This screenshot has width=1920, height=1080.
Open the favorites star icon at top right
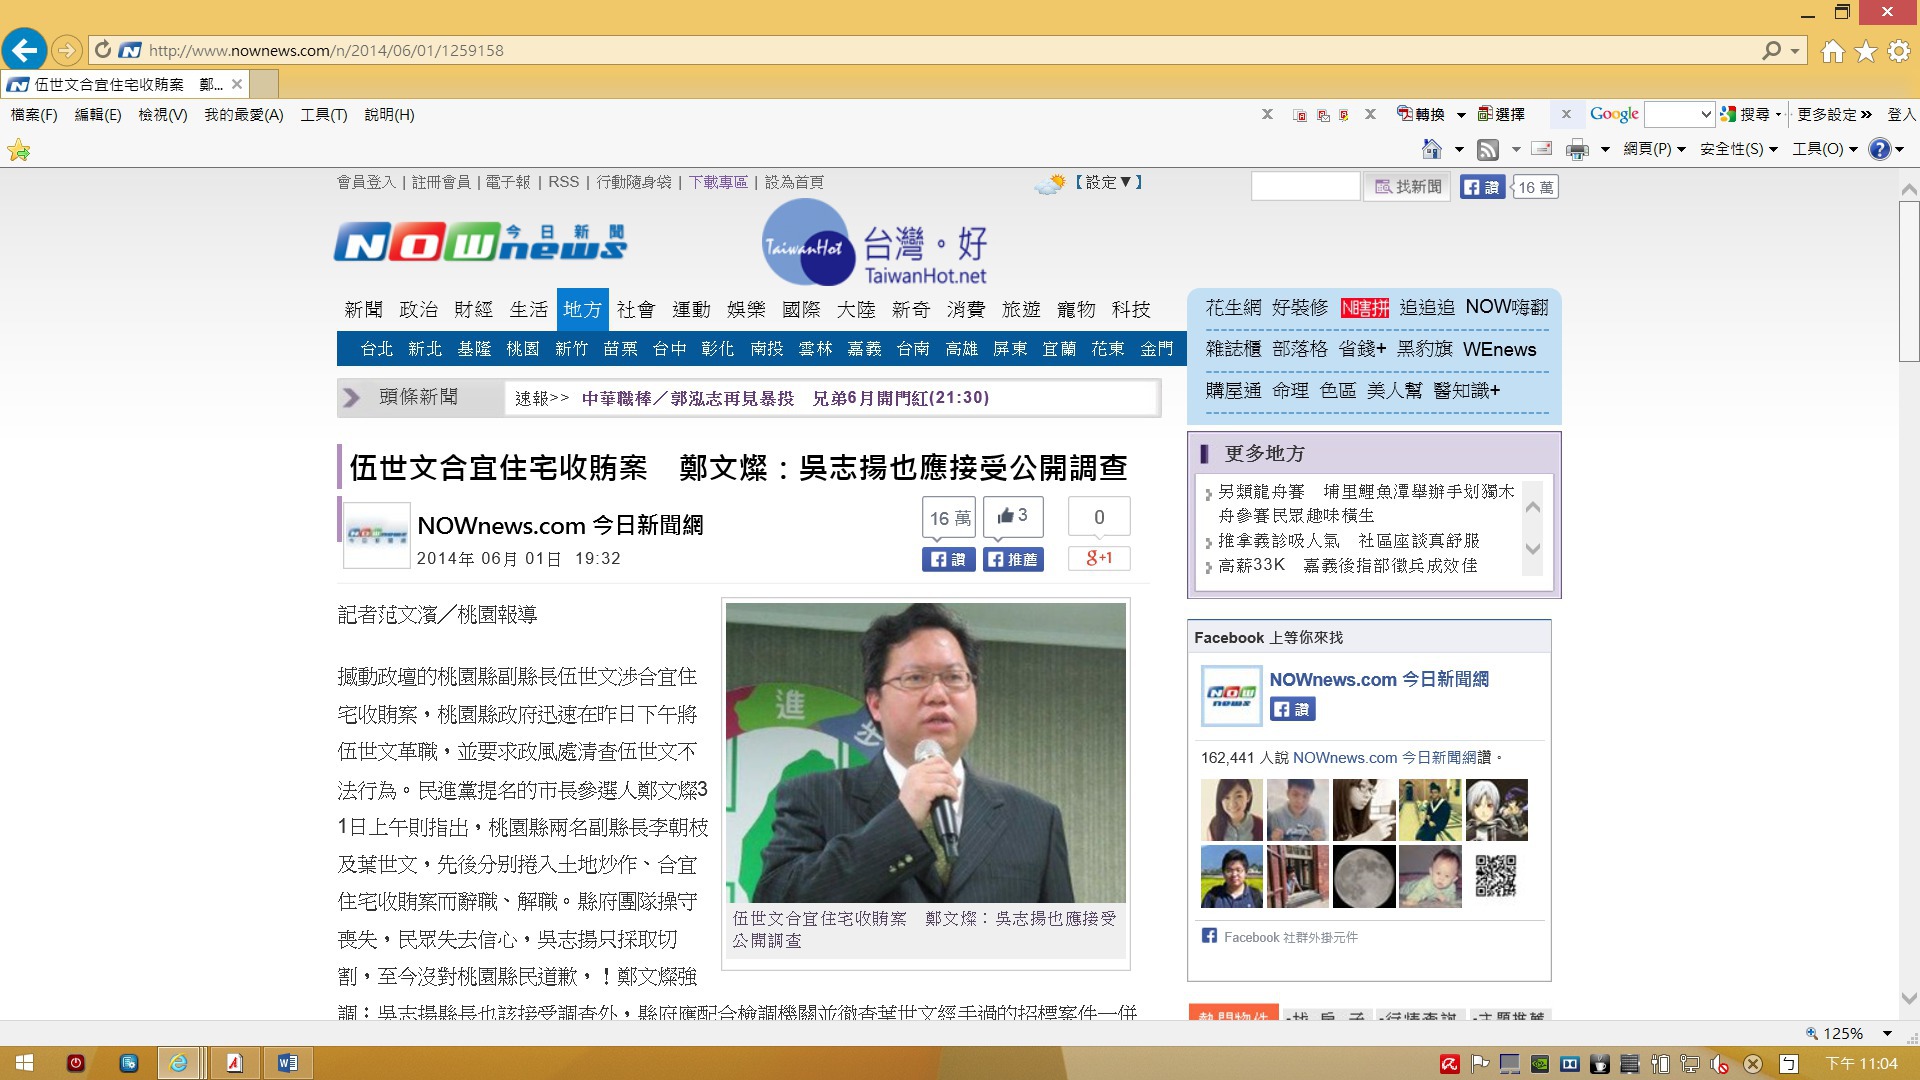pyautogui.click(x=1866, y=51)
